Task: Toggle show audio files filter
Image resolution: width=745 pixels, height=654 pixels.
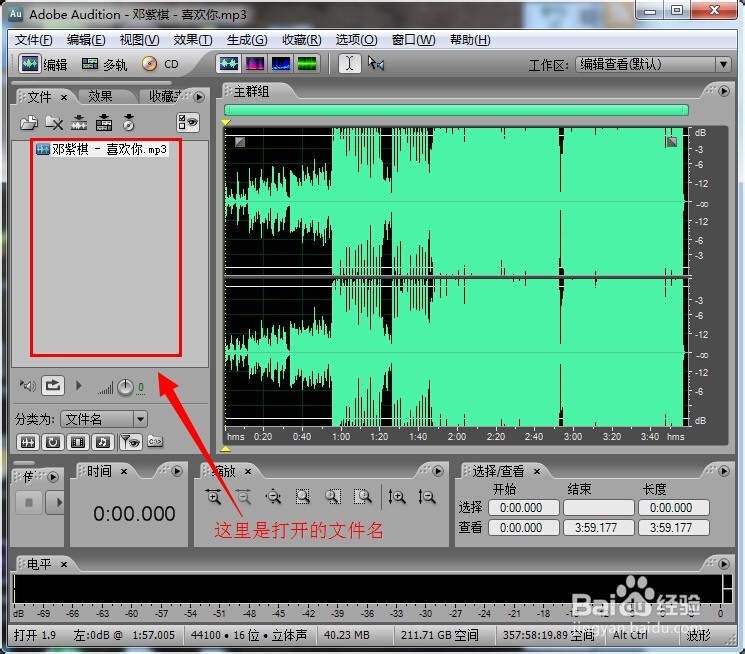Action: [x=28, y=442]
